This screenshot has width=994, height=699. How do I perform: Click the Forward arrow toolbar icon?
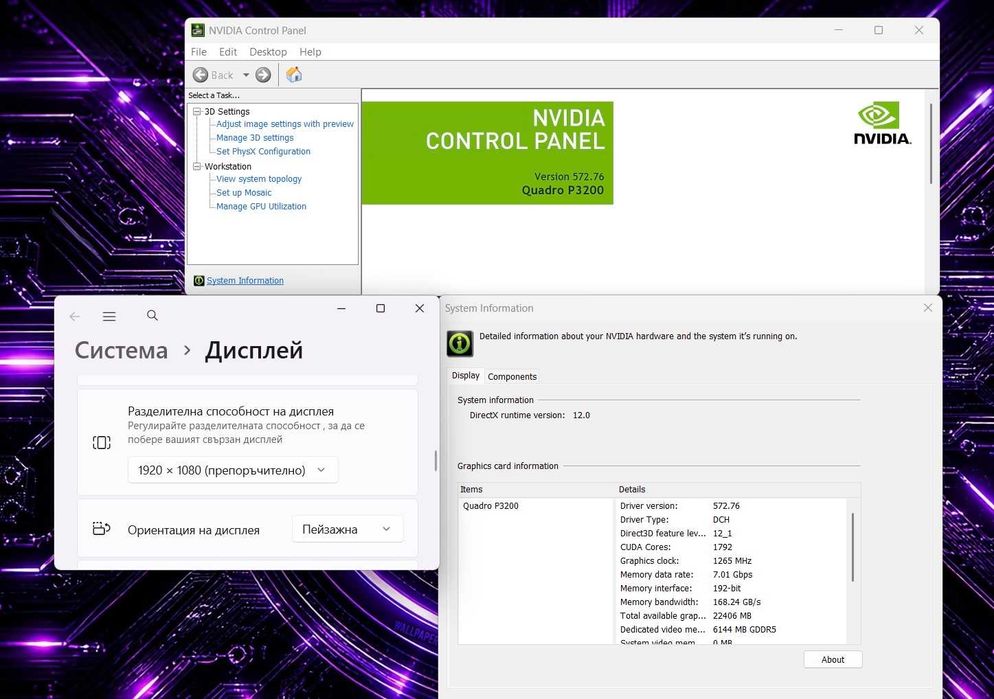pyautogui.click(x=263, y=75)
